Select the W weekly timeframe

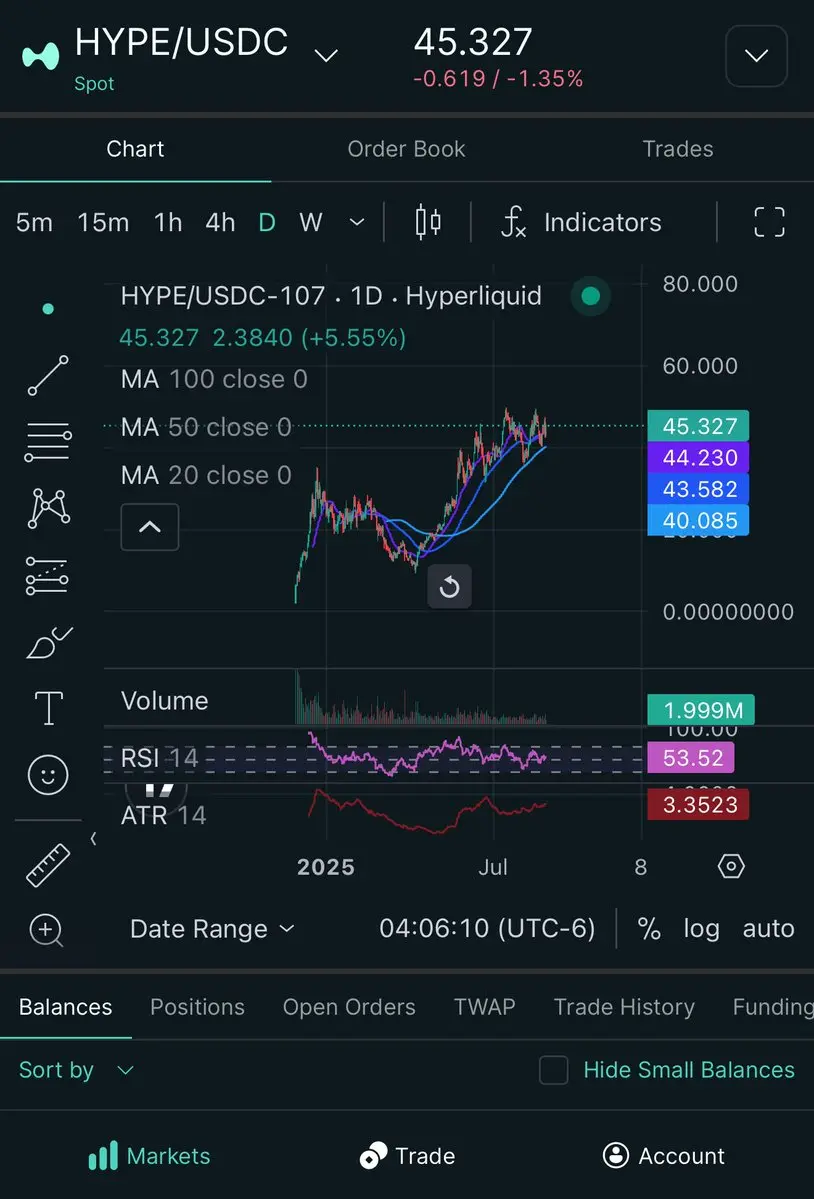click(310, 223)
